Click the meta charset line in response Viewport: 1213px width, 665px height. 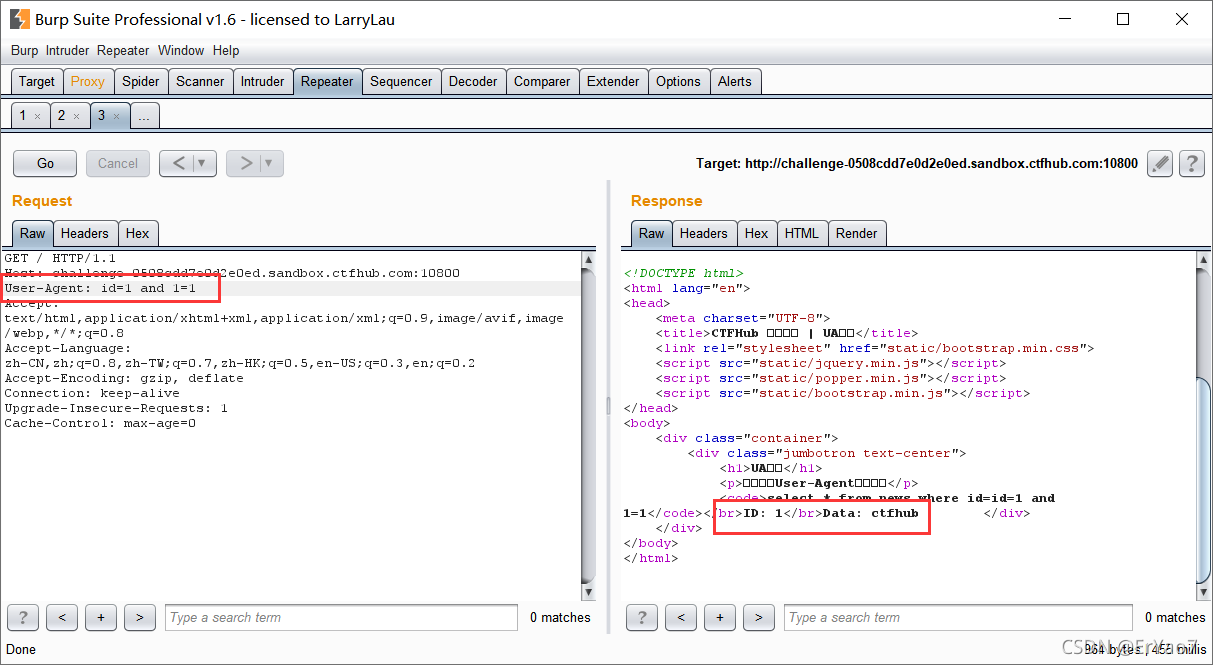click(x=743, y=318)
